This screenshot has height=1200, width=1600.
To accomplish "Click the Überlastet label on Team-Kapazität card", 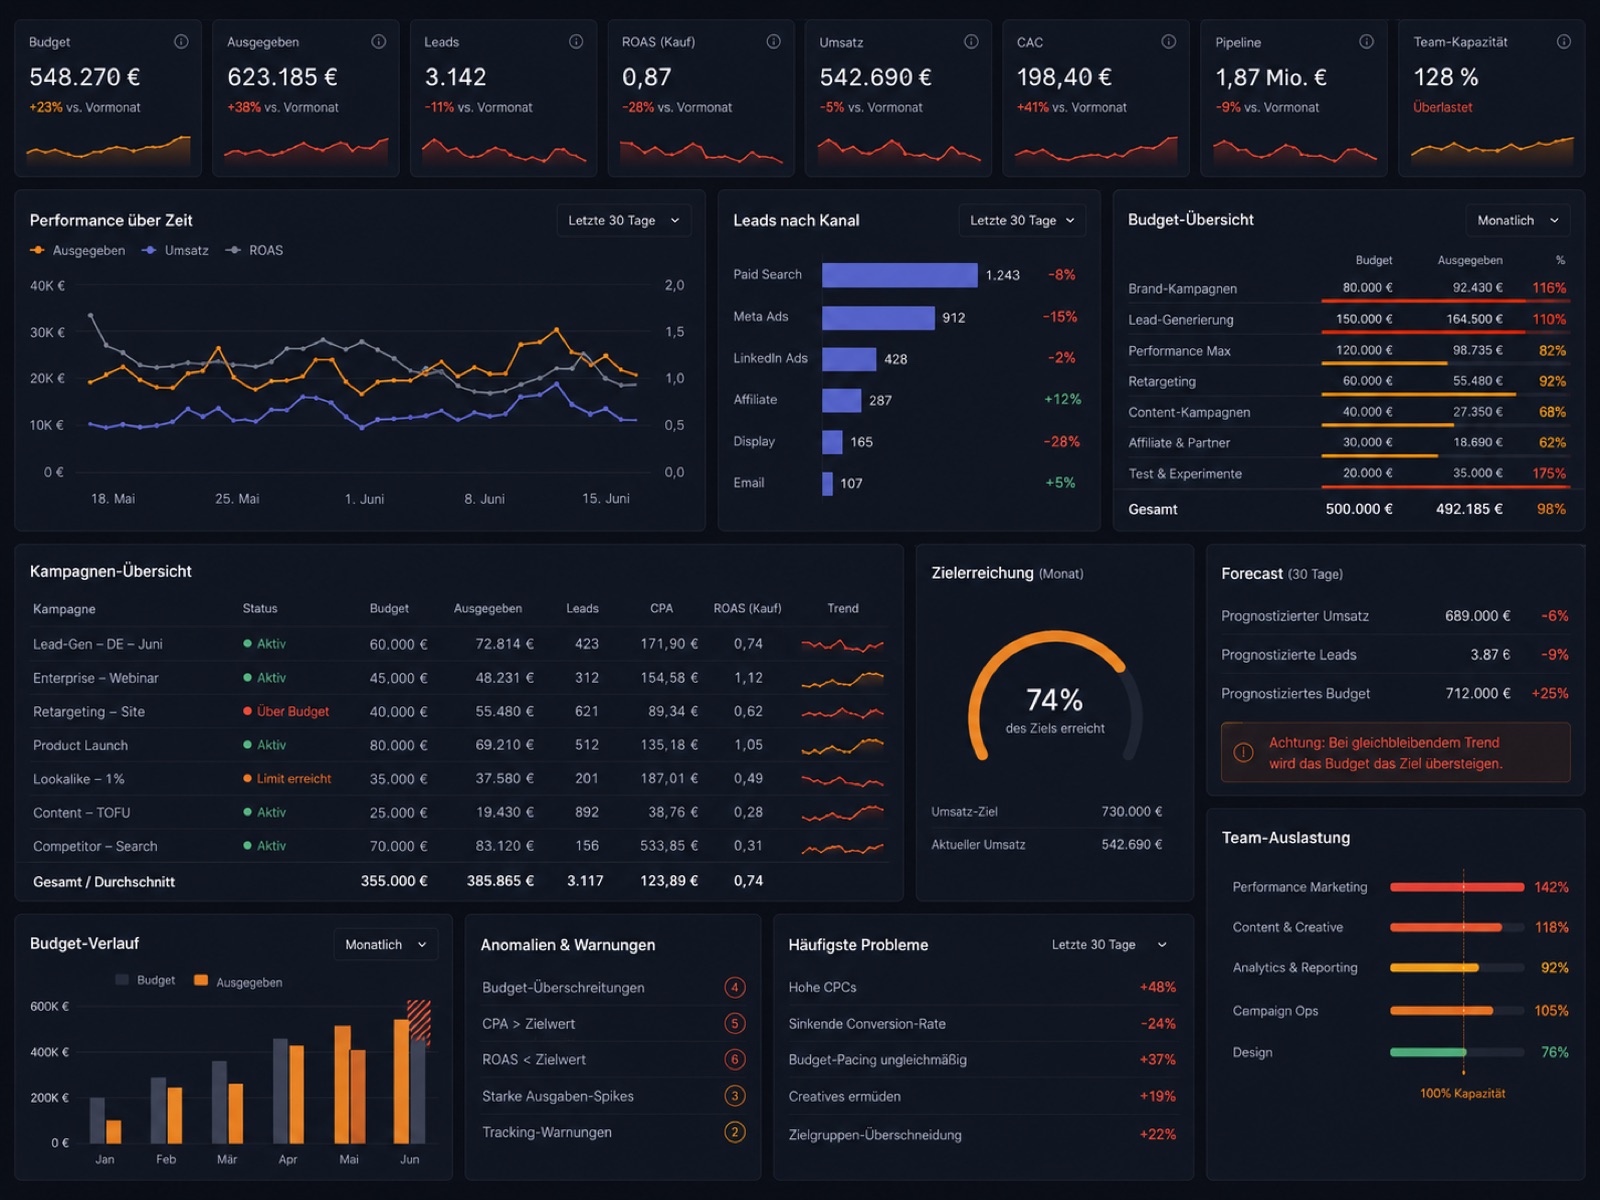I will (x=1442, y=107).
